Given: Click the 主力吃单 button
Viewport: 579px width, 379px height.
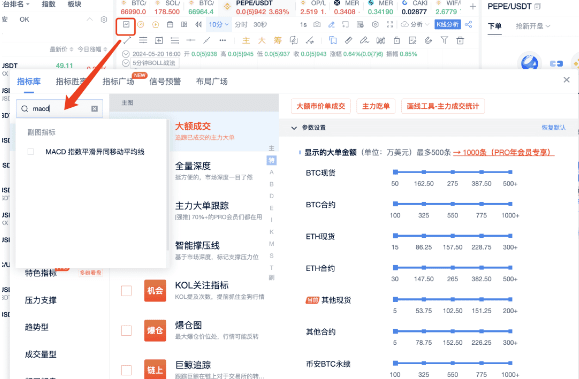Looking at the screenshot, I should 376,106.
